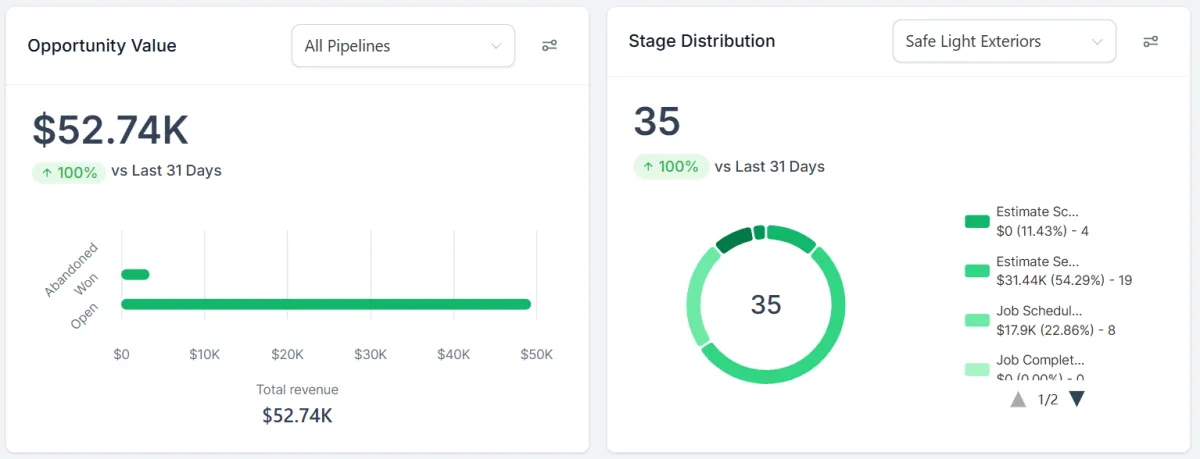Go to next legend page arrow
The image size is (1200, 459).
coord(1077,399)
